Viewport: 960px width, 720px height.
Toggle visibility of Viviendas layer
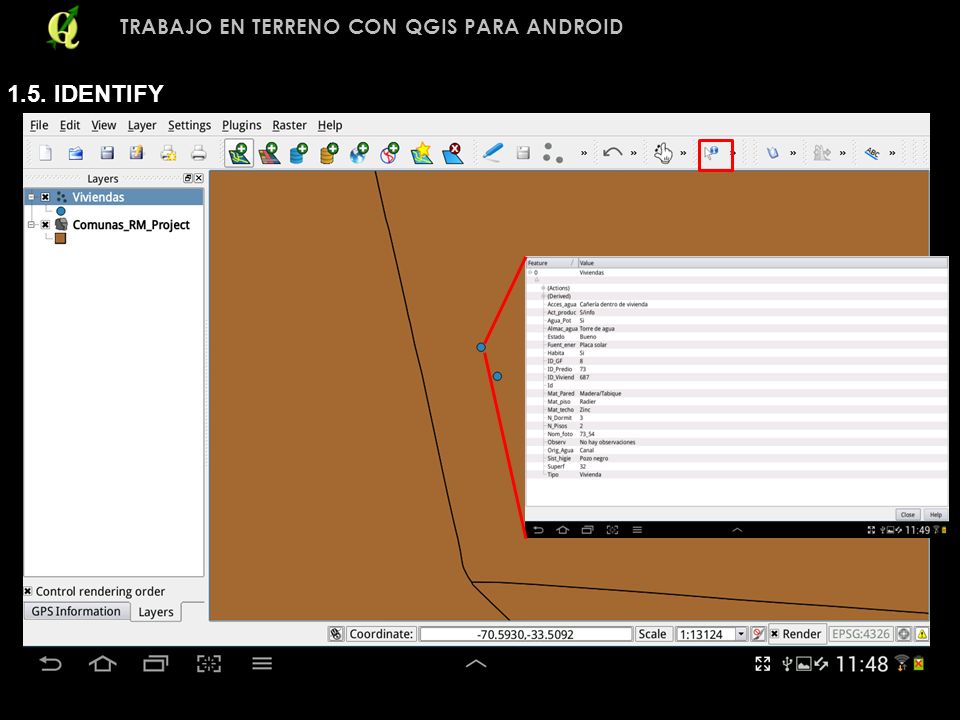click(x=45, y=197)
